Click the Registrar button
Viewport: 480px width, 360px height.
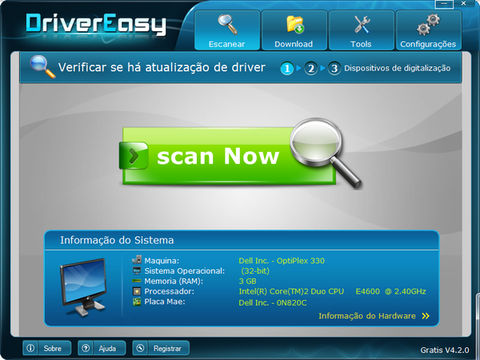(161, 348)
